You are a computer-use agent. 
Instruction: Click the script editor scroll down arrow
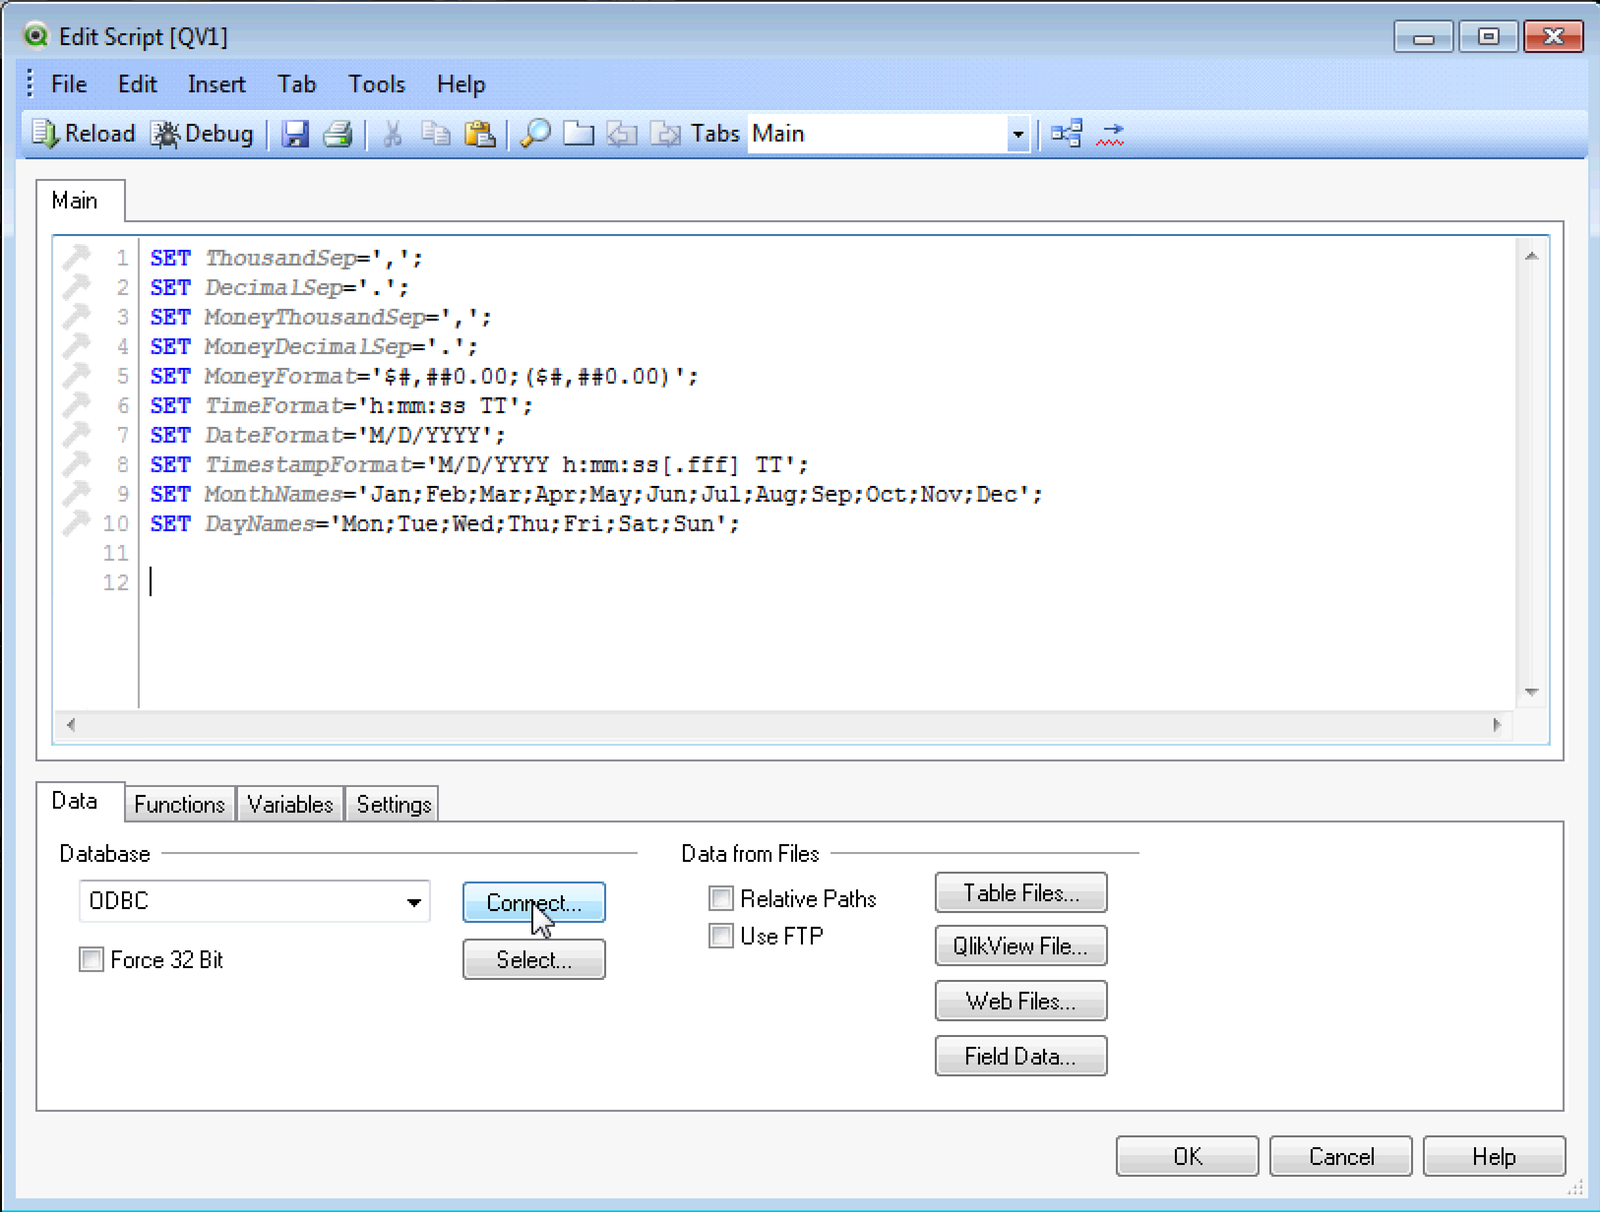coord(1531,692)
